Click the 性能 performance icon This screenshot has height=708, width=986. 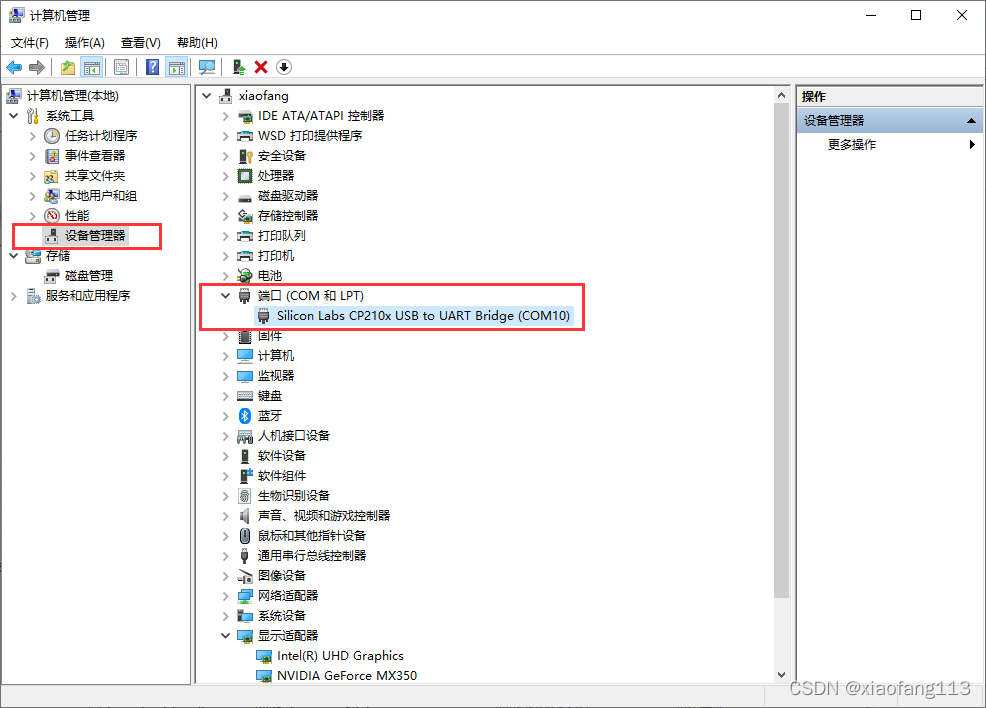pyautogui.click(x=52, y=216)
